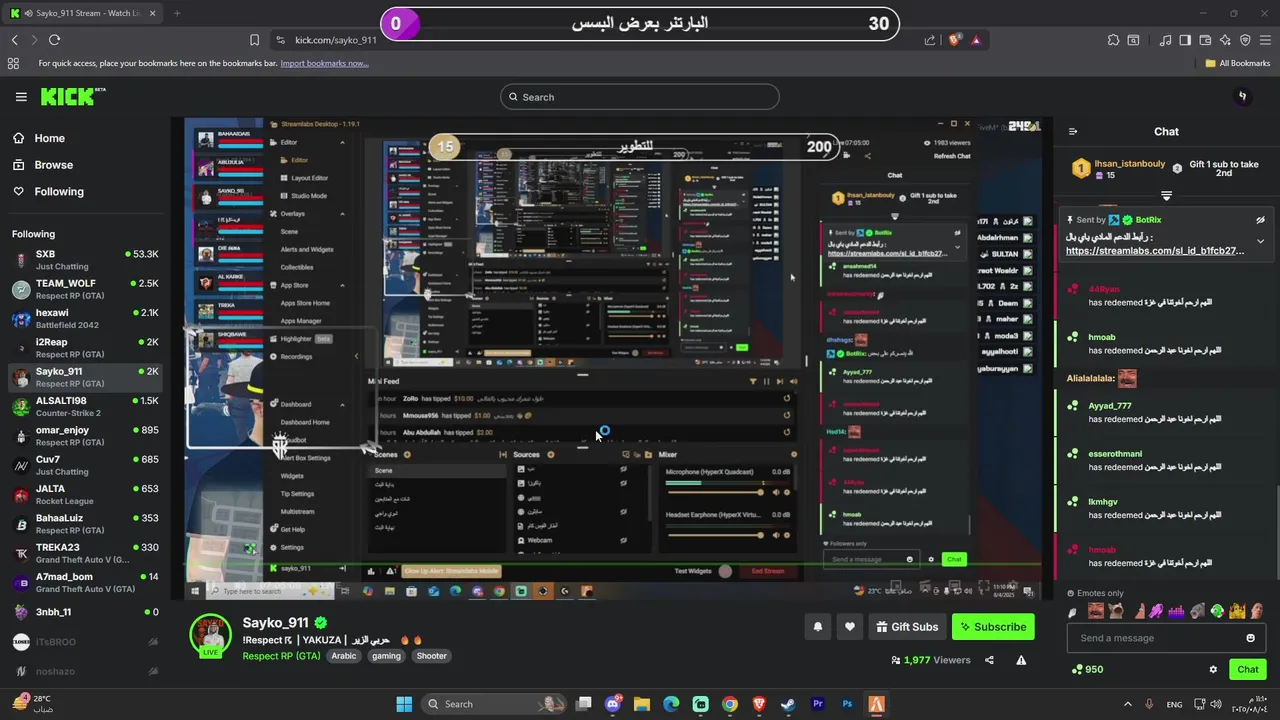Click the green Chat send button
This screenshot has height=720, width=1280.
pyautogui.click(x=1248, y=669)
